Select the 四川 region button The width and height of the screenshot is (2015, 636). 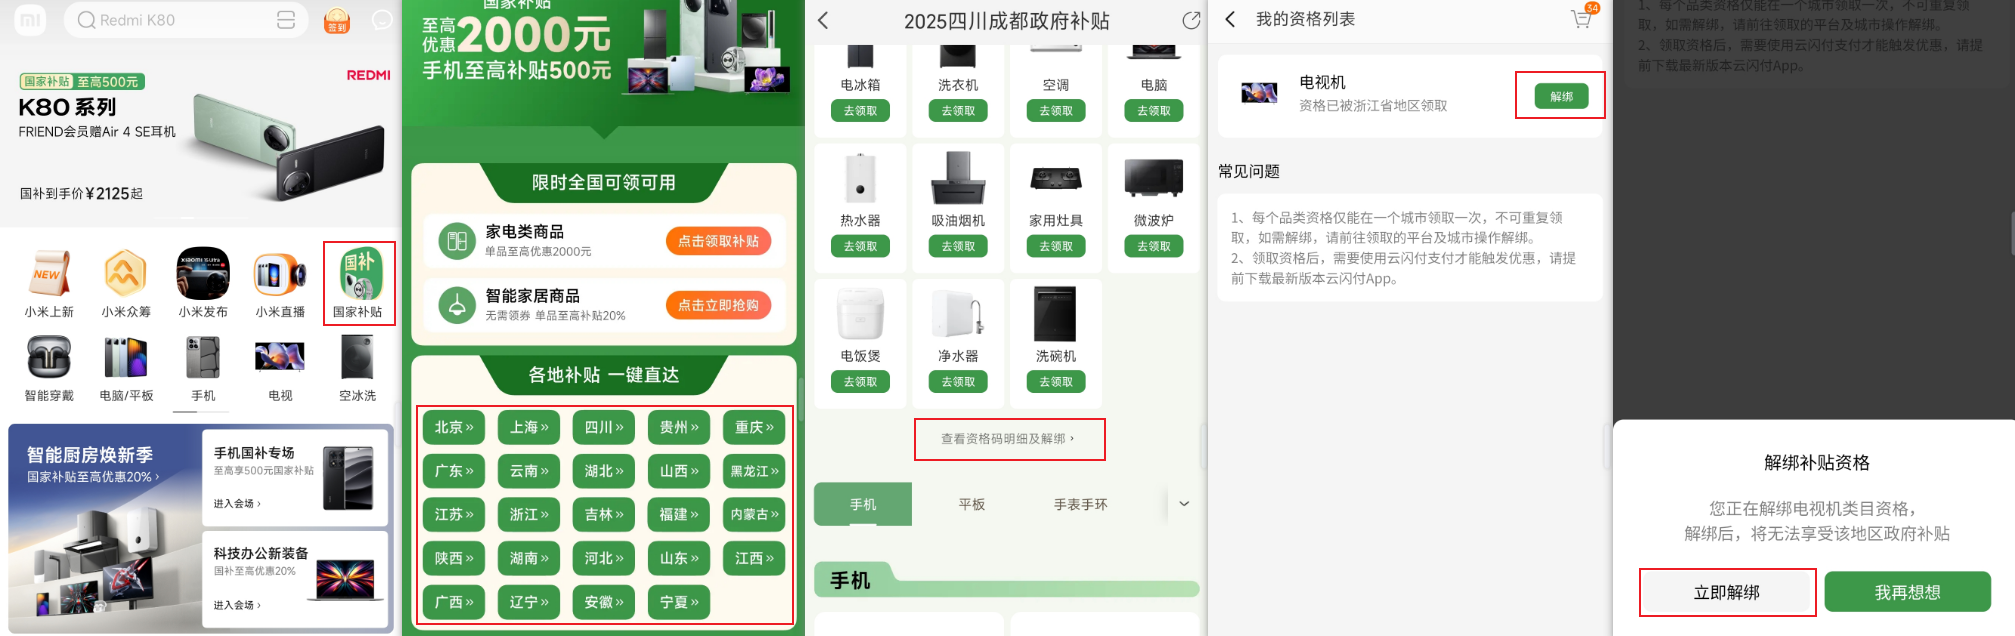(604, 427)
